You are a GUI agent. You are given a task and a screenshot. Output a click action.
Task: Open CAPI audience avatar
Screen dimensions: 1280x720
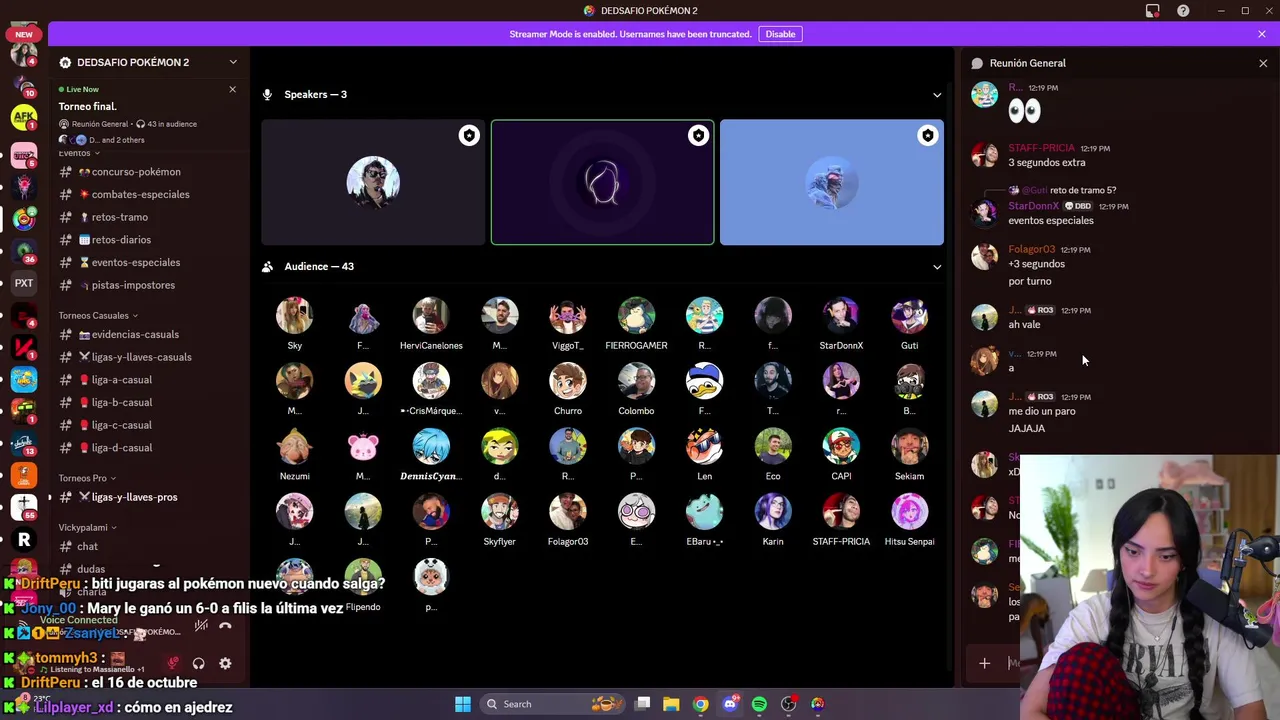841,447
